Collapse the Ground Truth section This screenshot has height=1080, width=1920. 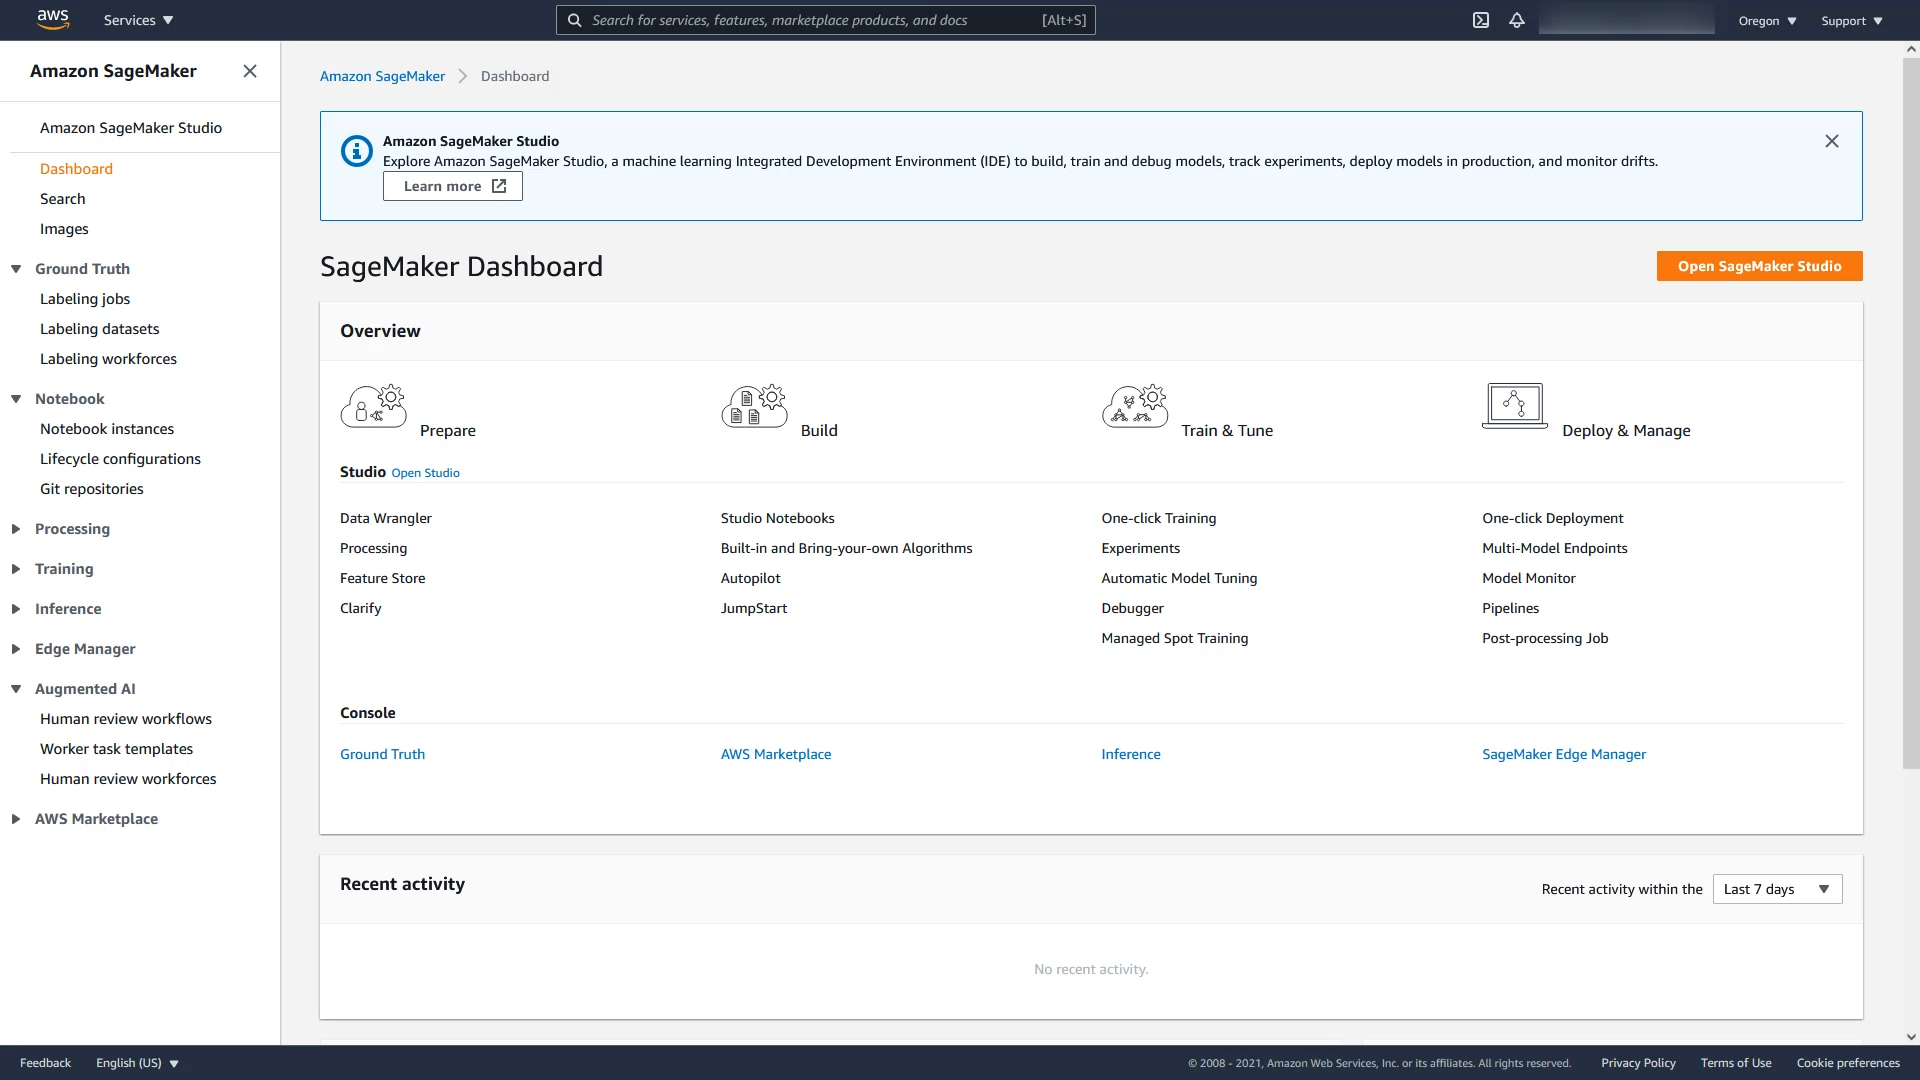point(16,269)
